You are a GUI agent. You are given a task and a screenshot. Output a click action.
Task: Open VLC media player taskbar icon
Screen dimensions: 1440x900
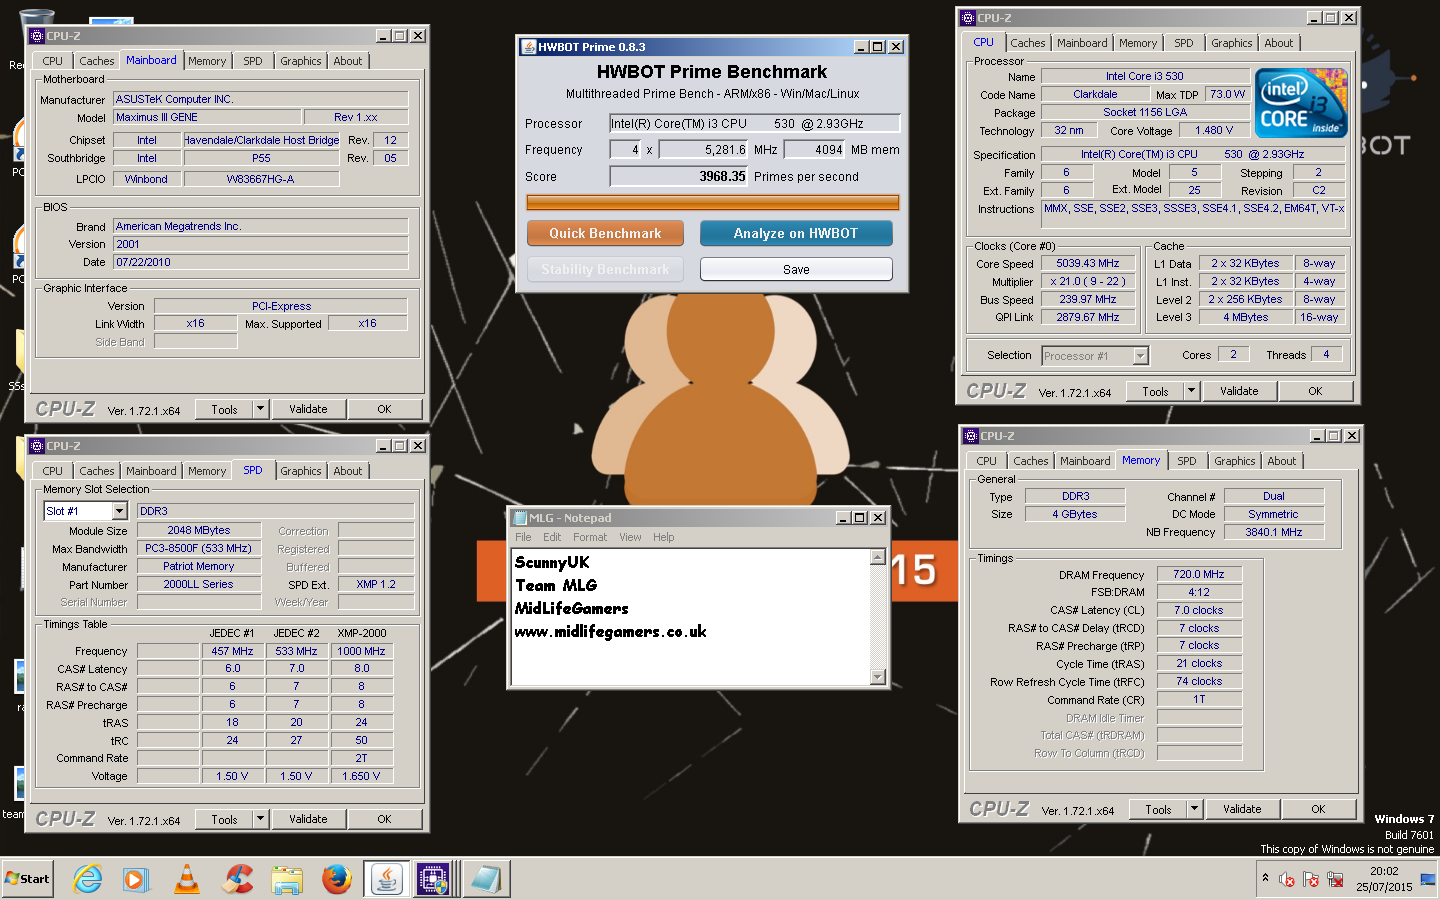tap(186, 879)
